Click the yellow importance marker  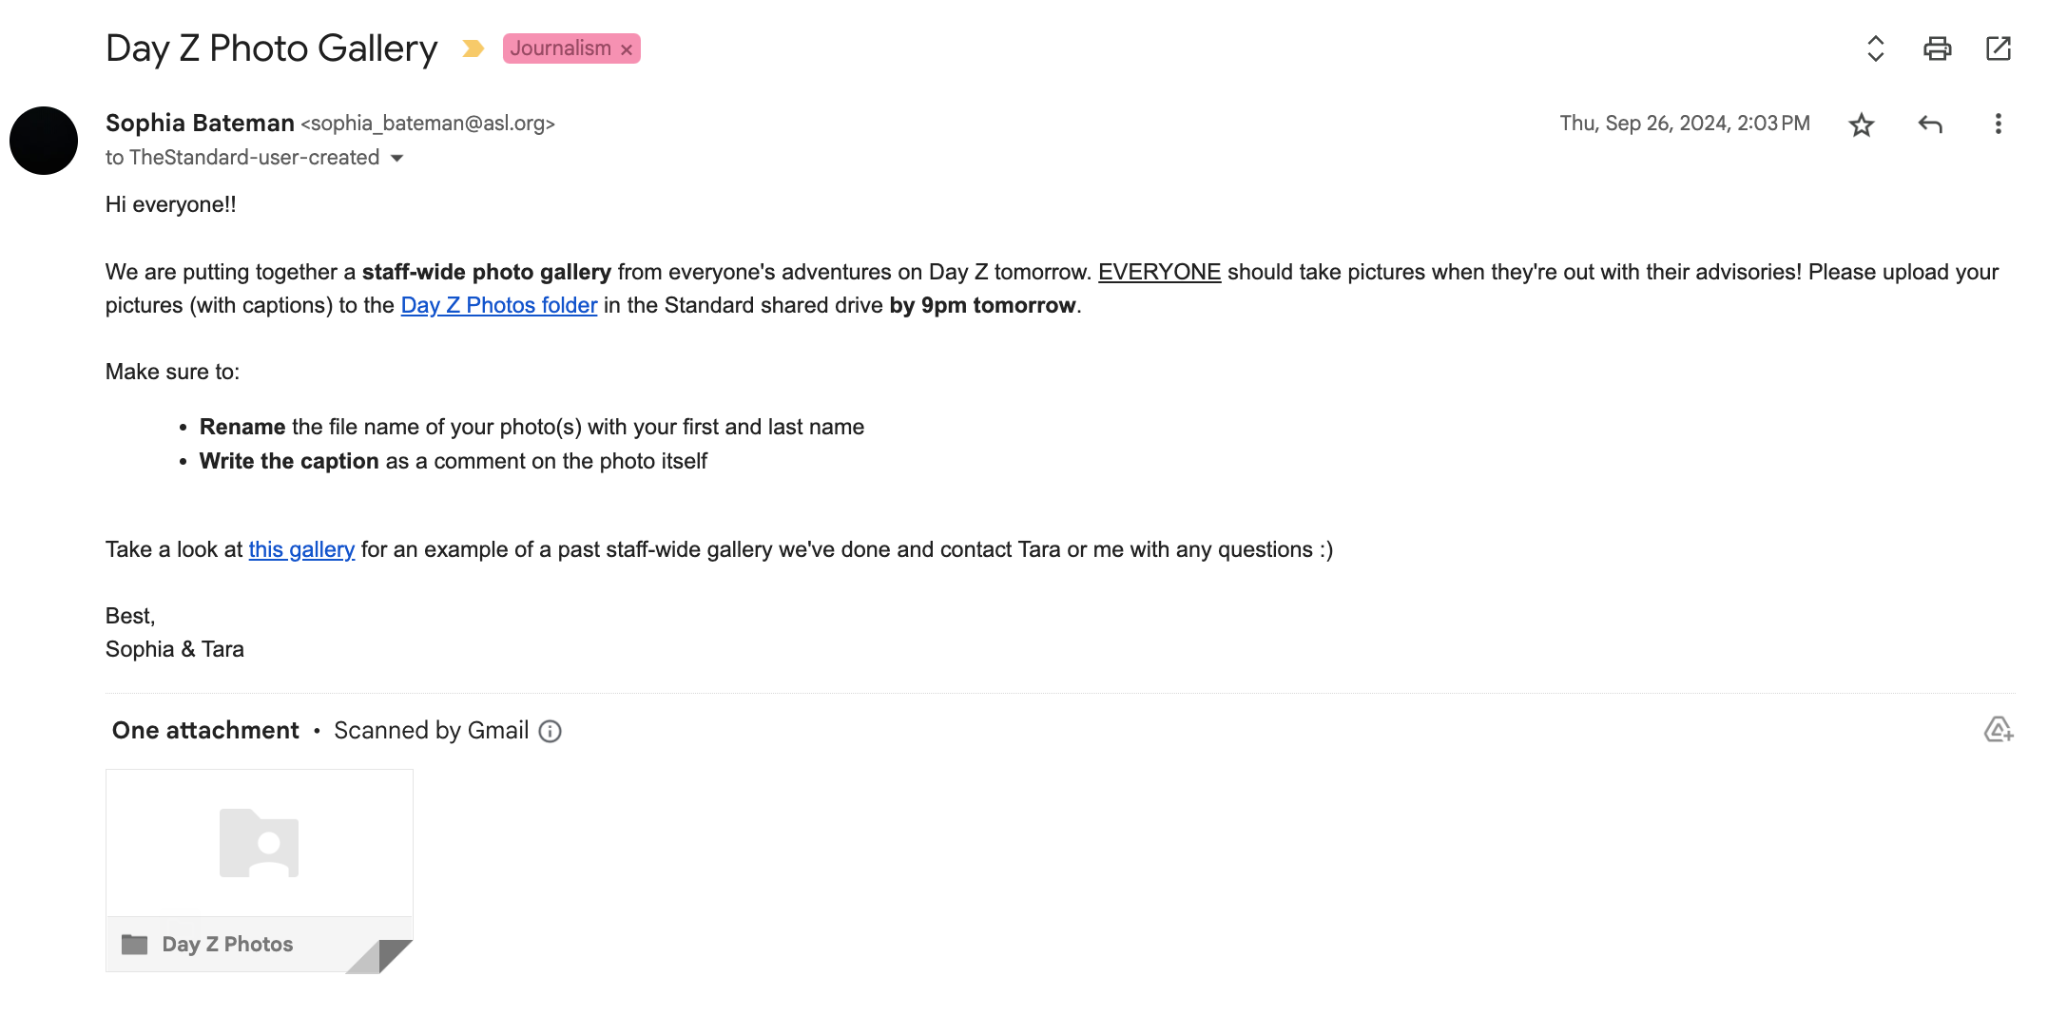pyautogui.click(x=473, y=48)
